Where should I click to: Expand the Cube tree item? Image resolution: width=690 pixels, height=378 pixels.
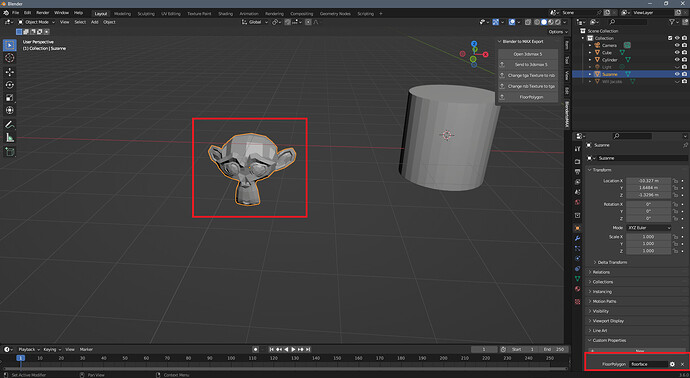[x=590, y=52]
